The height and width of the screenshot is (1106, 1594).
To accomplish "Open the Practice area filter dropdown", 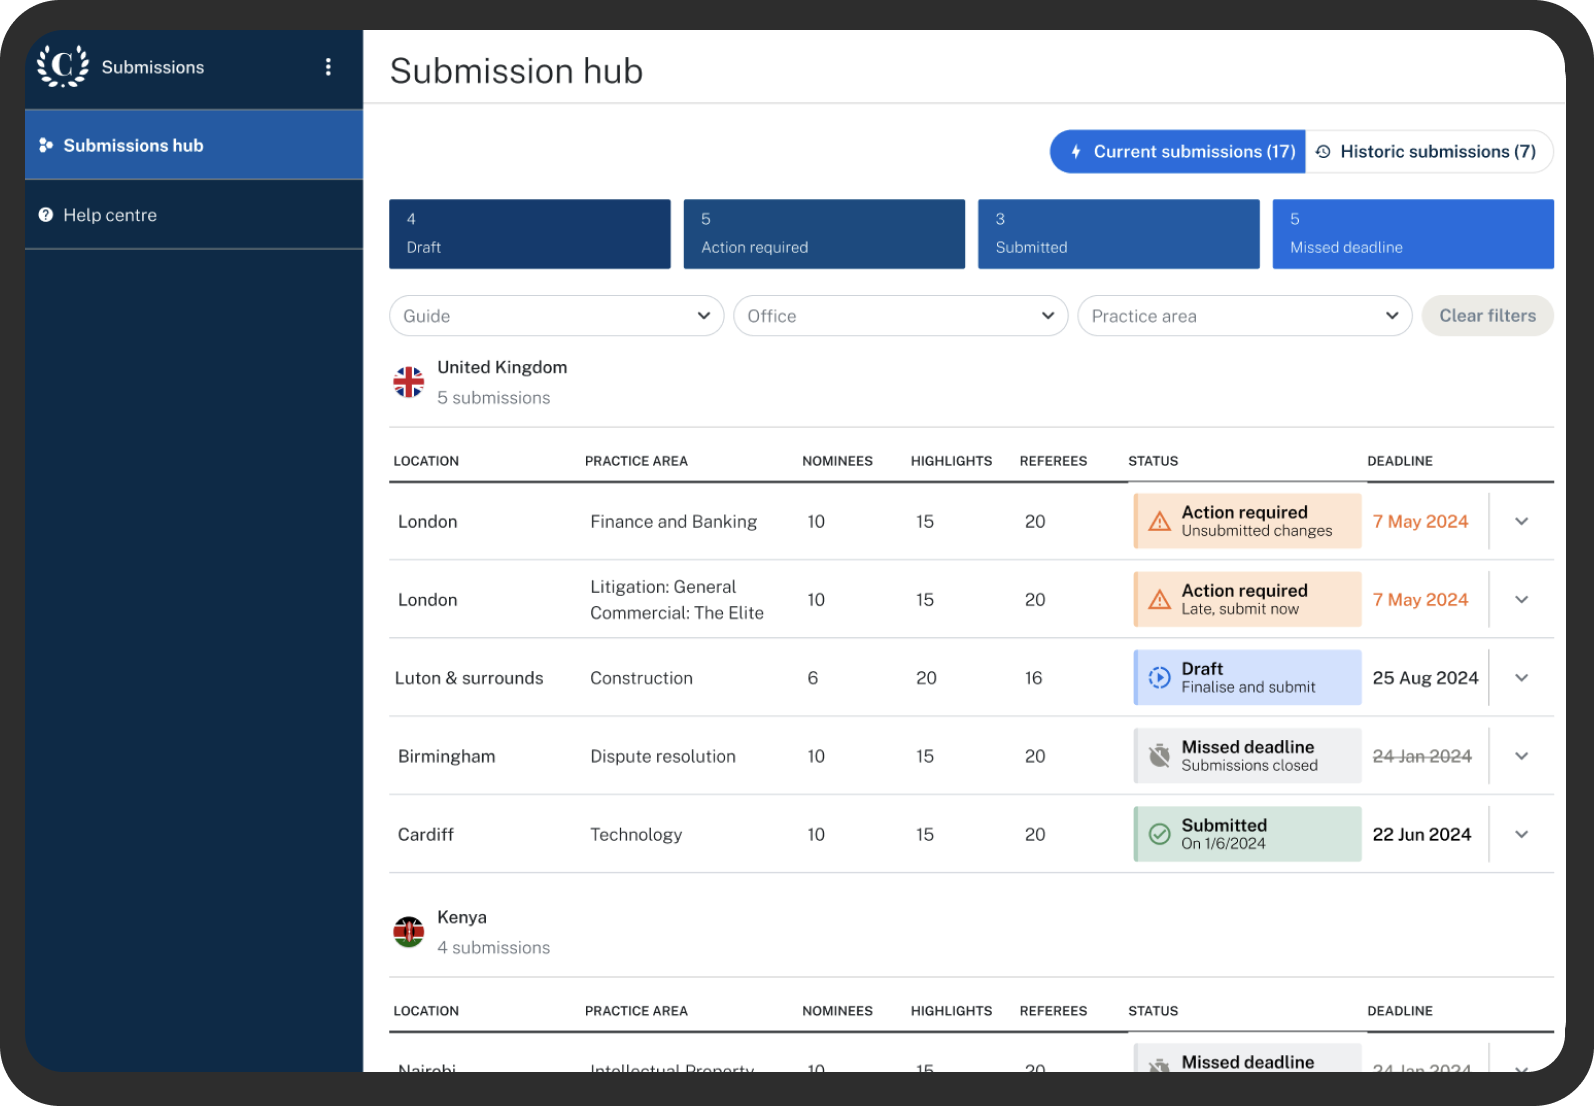I will click(1244, 316).
